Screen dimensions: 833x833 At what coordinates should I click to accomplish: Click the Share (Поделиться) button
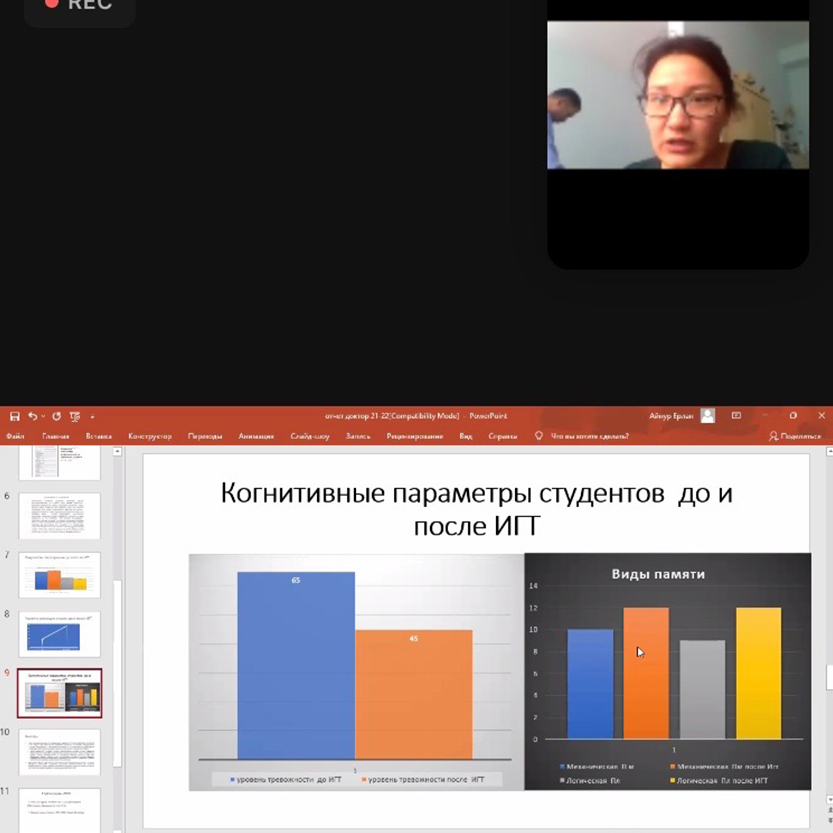click(x=795, y=436)
